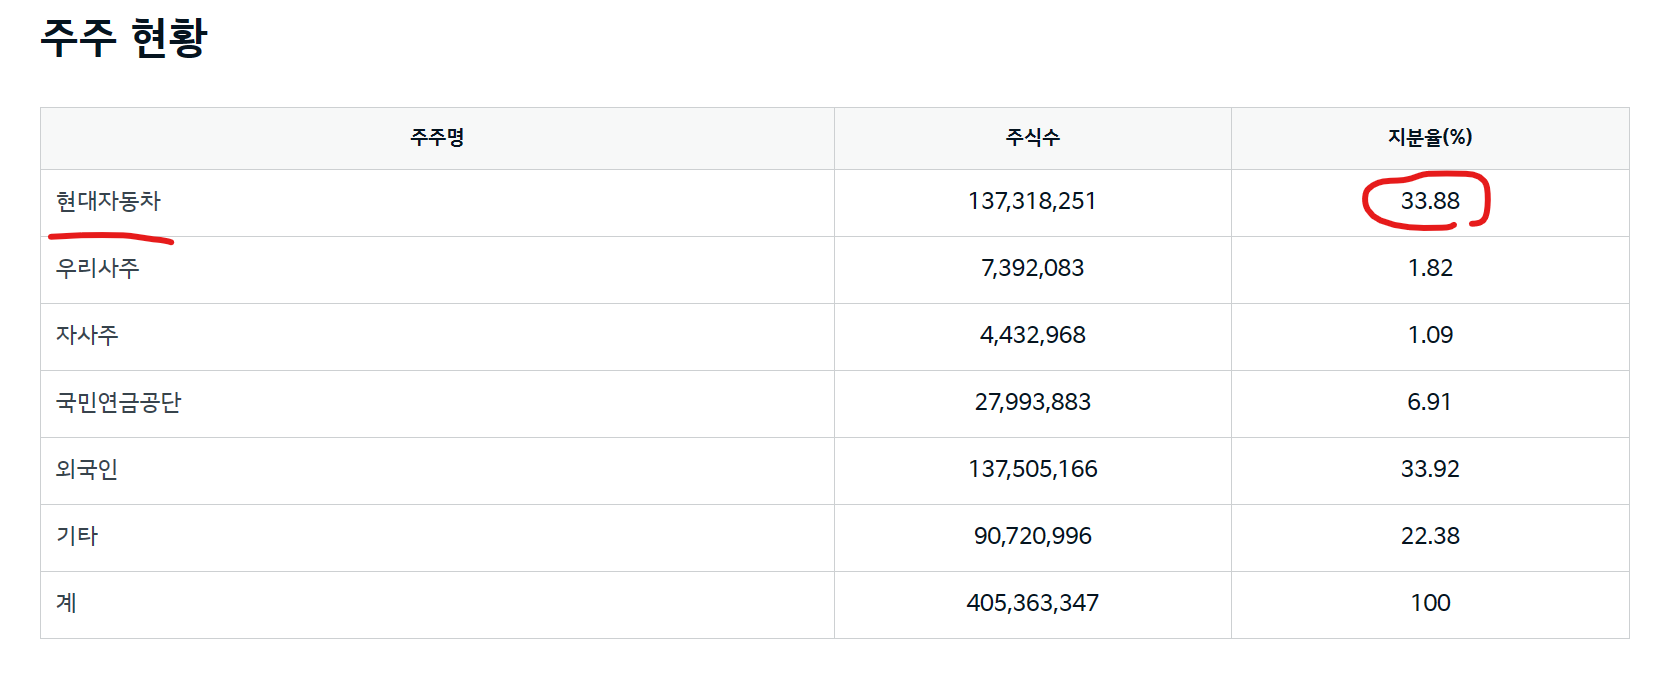Screen dimensions: 1657x679
Task: Select the 지분율(%) column header
Action: 1429,138
